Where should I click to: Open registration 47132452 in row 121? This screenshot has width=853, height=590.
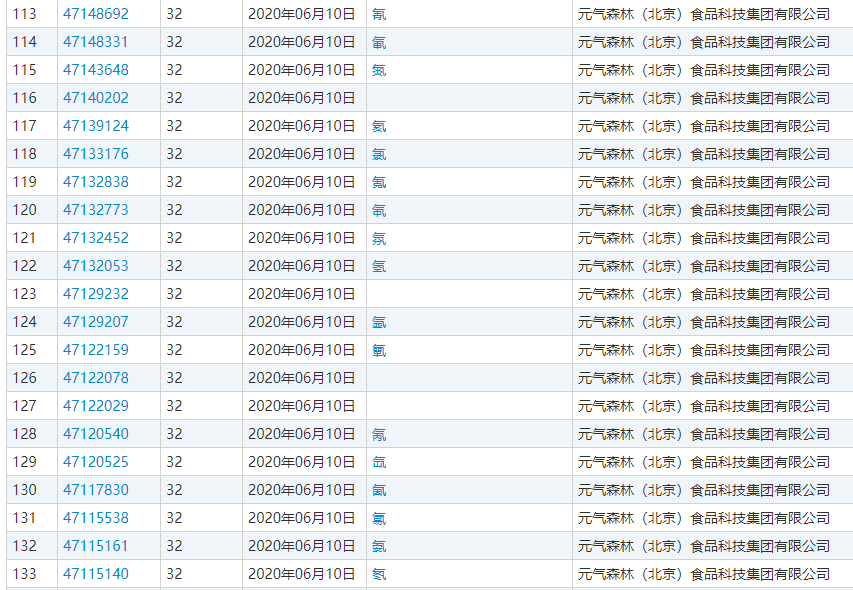click(96, 238)
